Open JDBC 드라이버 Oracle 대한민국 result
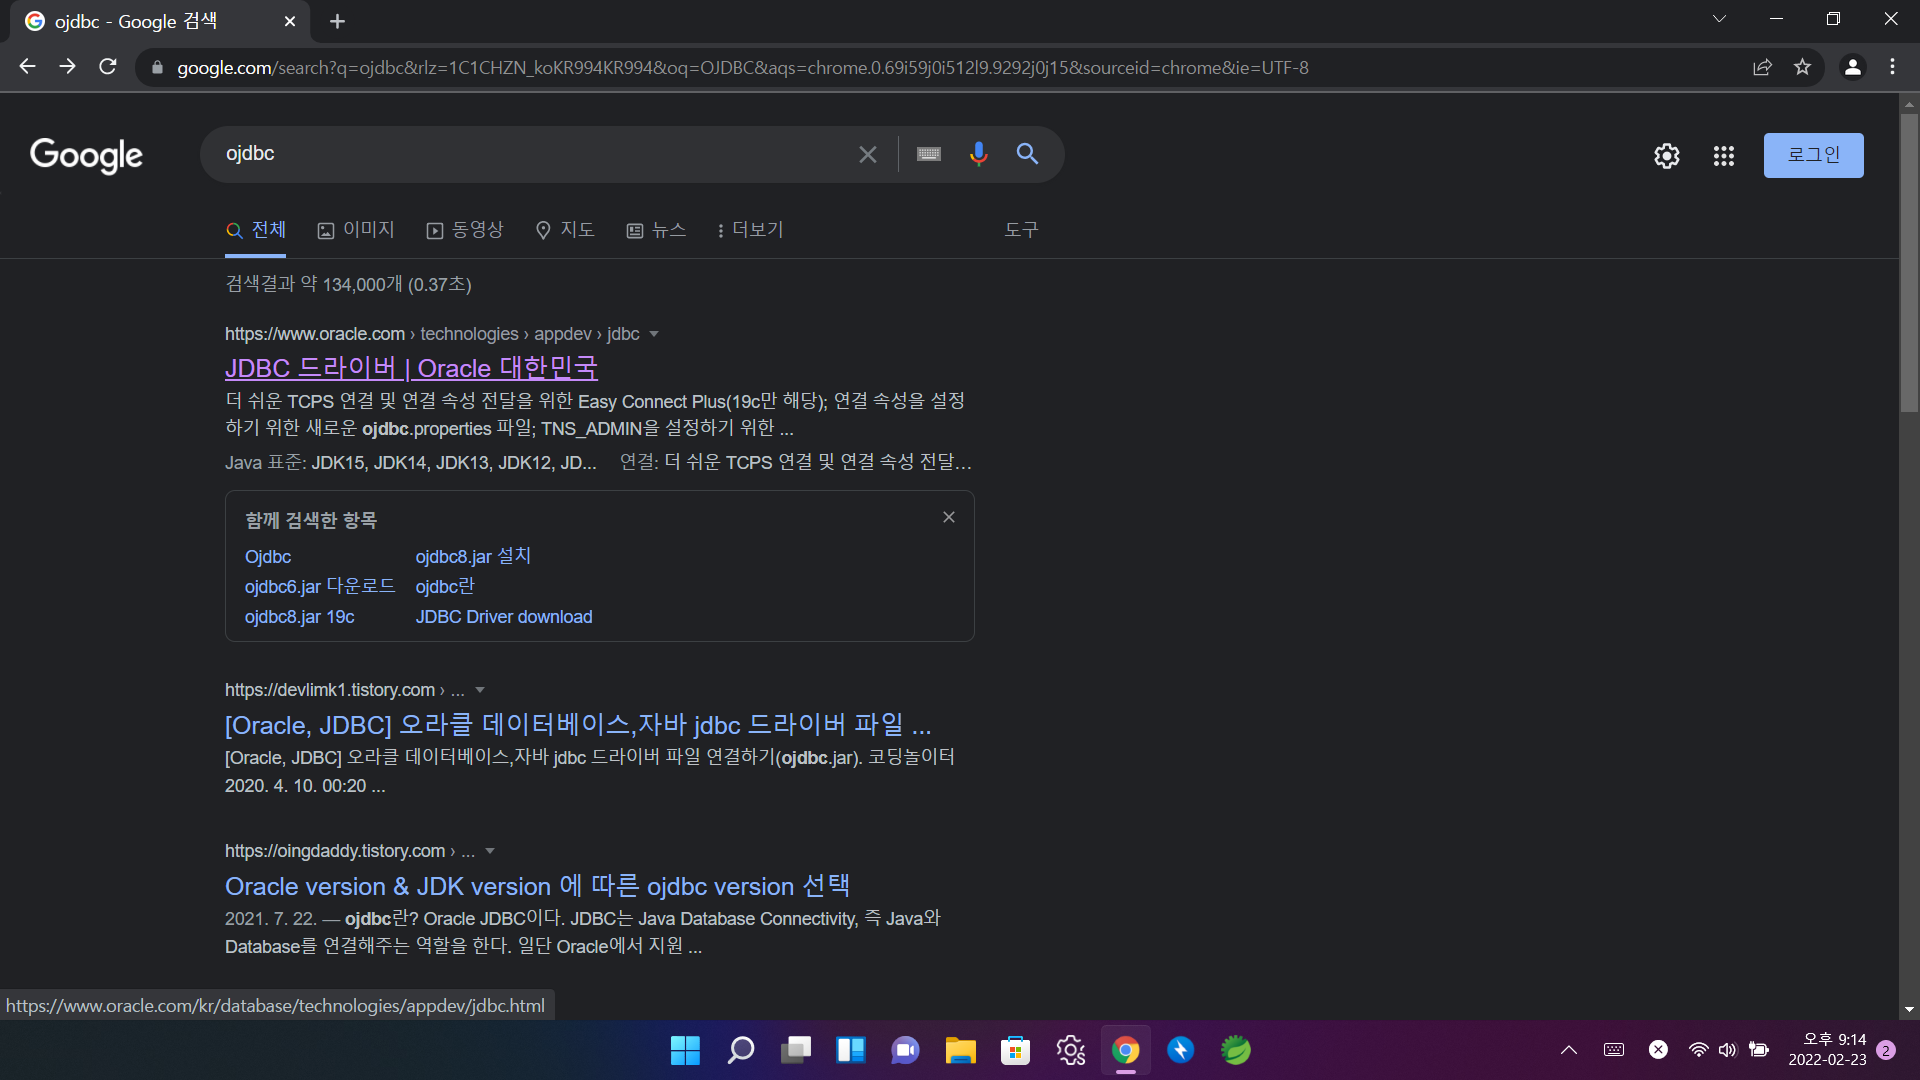 (411, 368)
